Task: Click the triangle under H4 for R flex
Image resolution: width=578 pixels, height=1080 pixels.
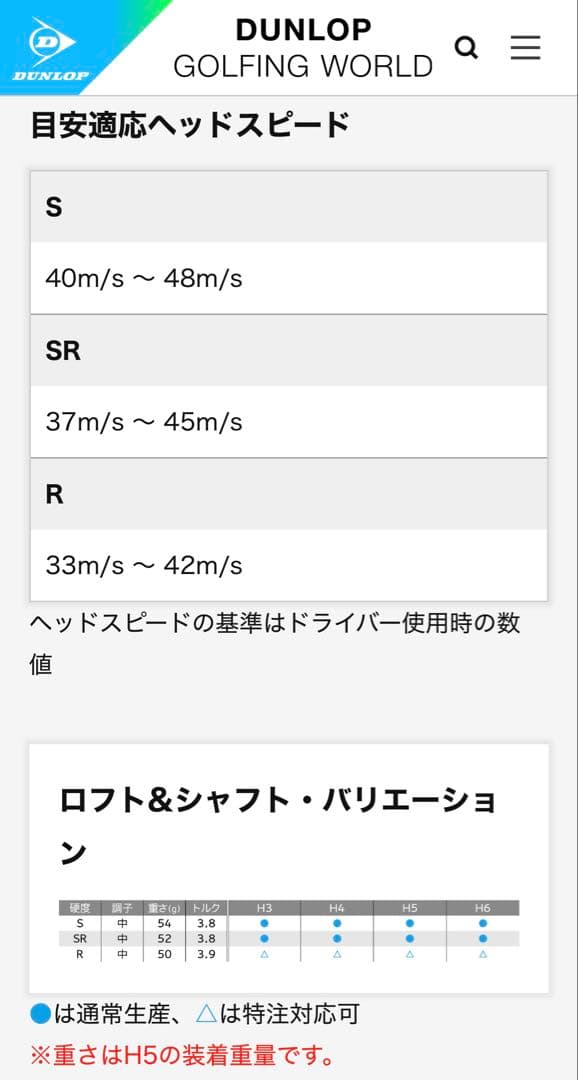Action: [335, 955]
